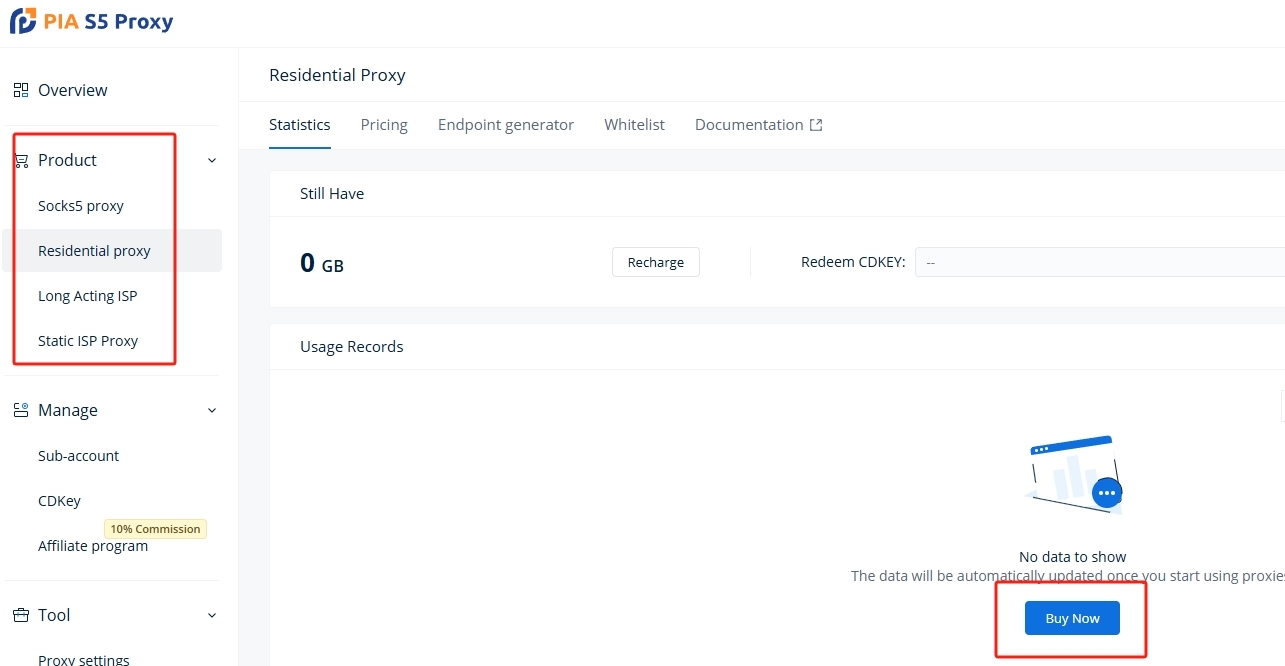Image resolution: width=1285 pixels, height=666 pixels.
Task: Click the Documentation external-link icon
Action: click(816, 125)
